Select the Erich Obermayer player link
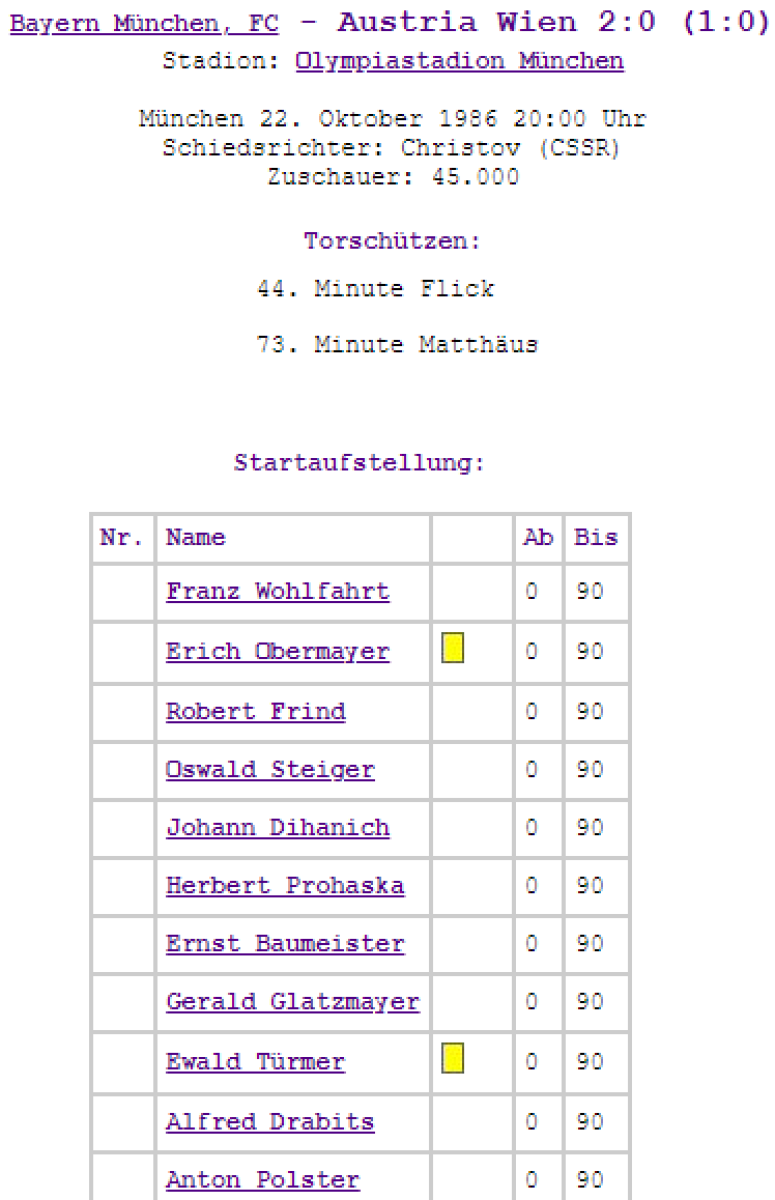Image resolution: width=775 pixels, height=1200 pixels. [x=277, y=652]
